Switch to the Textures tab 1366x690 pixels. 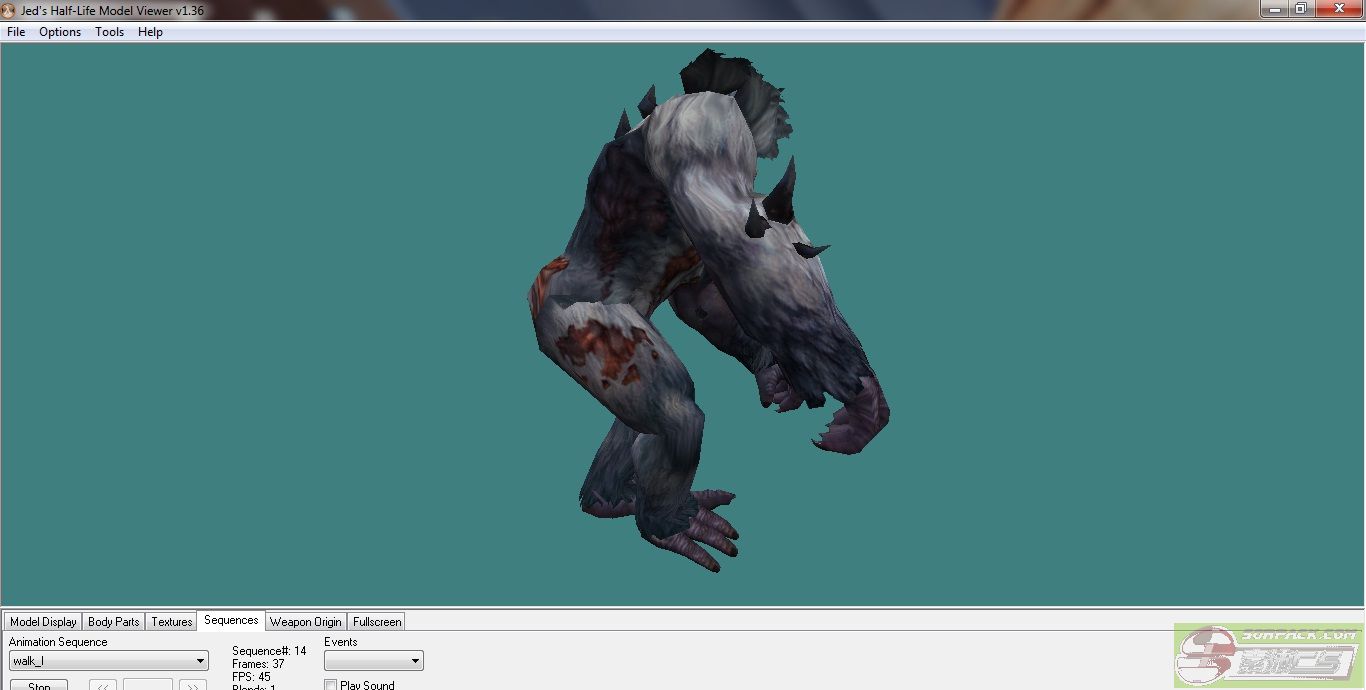tap(172, 622)
